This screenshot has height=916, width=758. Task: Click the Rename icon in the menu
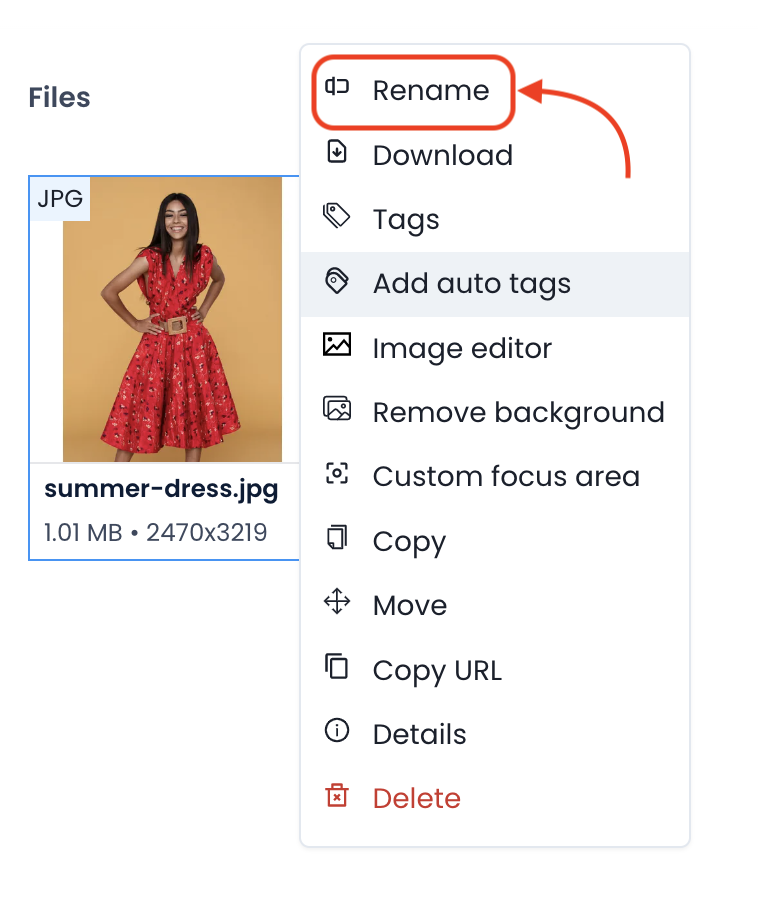coord(337,87)
